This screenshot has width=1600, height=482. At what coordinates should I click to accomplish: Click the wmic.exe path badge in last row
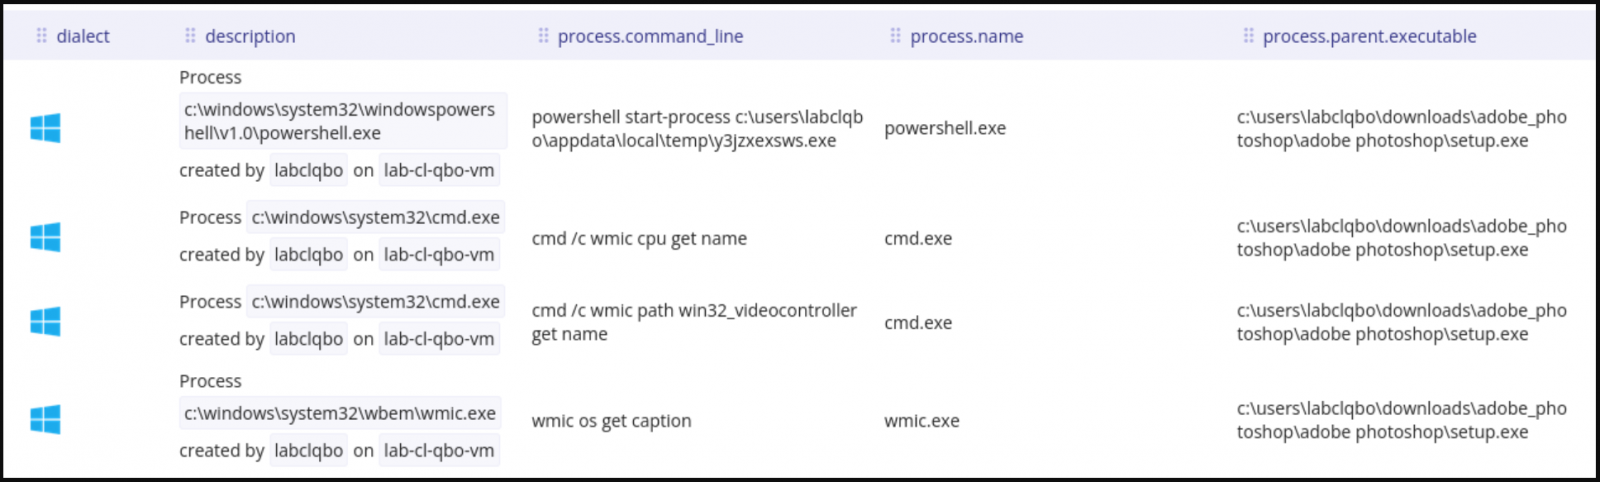click(x=340, y=413)
